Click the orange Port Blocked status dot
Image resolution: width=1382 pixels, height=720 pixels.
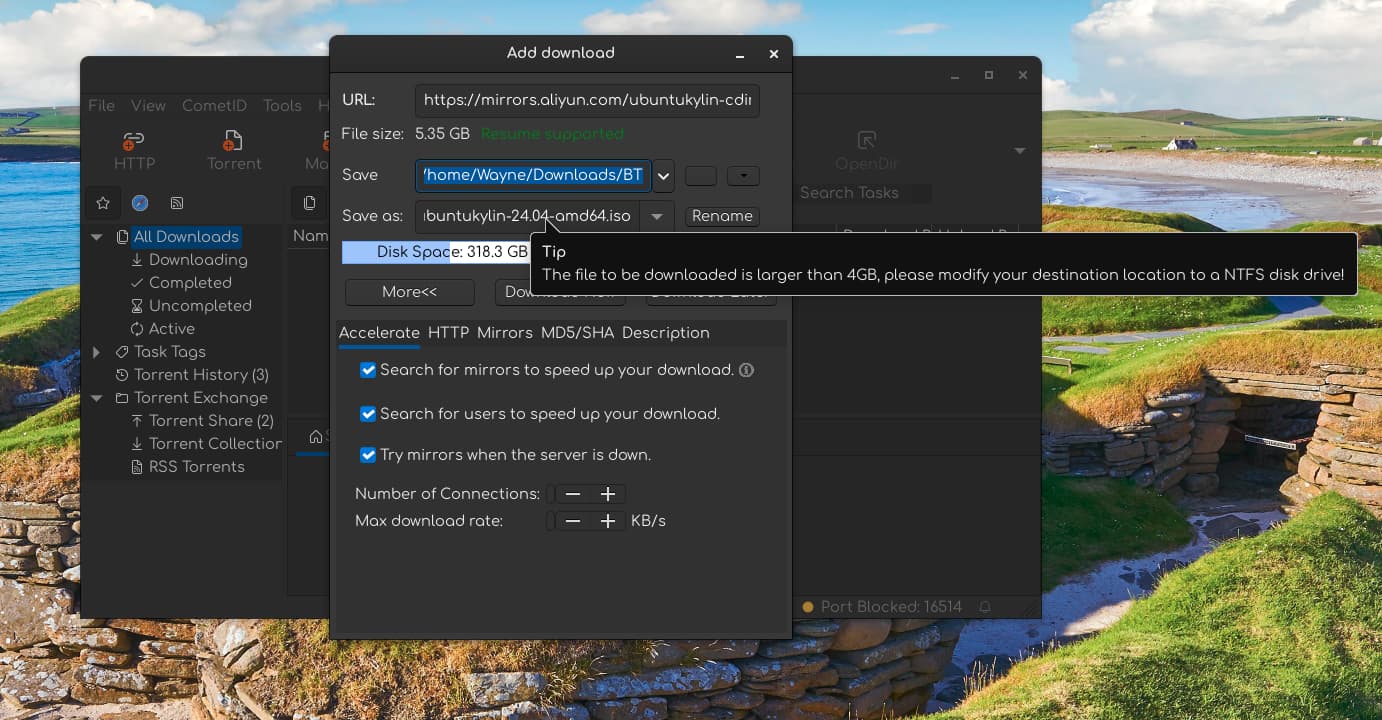tap(808, 607)
